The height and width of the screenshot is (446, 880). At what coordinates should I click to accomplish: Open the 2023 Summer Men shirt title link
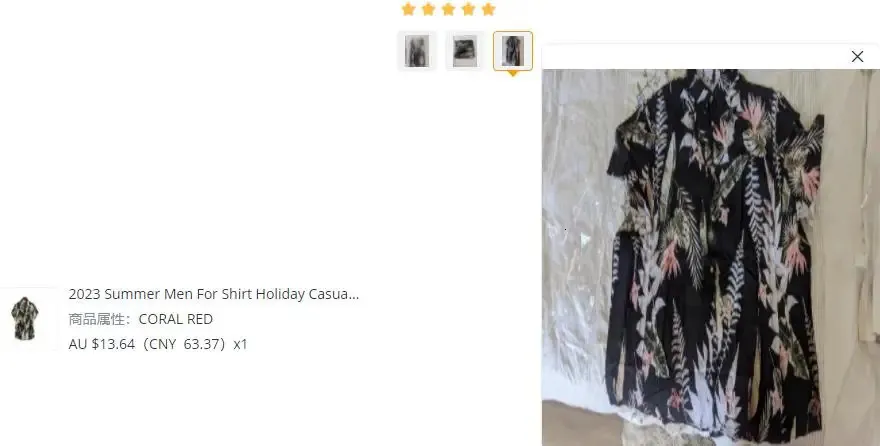[214, 294]
